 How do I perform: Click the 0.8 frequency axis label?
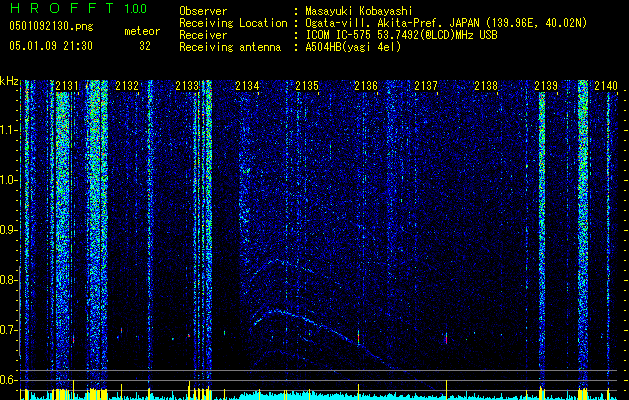[x=9, y=280]
